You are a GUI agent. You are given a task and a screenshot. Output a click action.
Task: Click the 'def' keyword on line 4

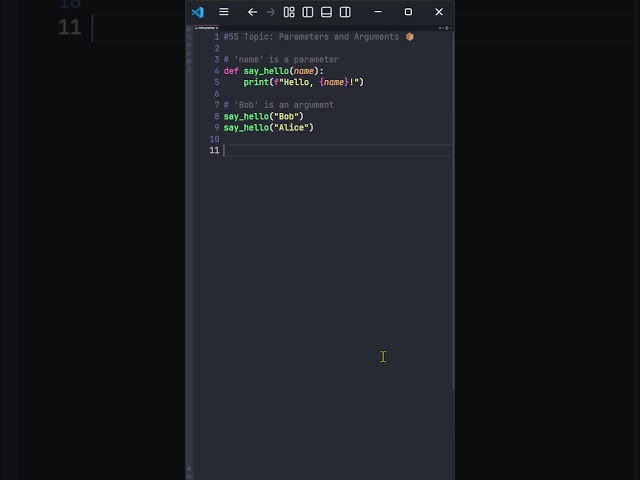[231, 71]
